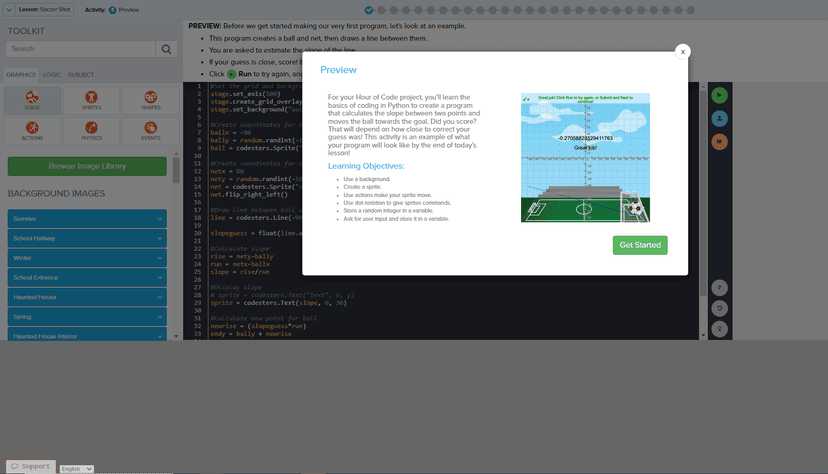Click the Use a background objective

[x=366, y=179]
